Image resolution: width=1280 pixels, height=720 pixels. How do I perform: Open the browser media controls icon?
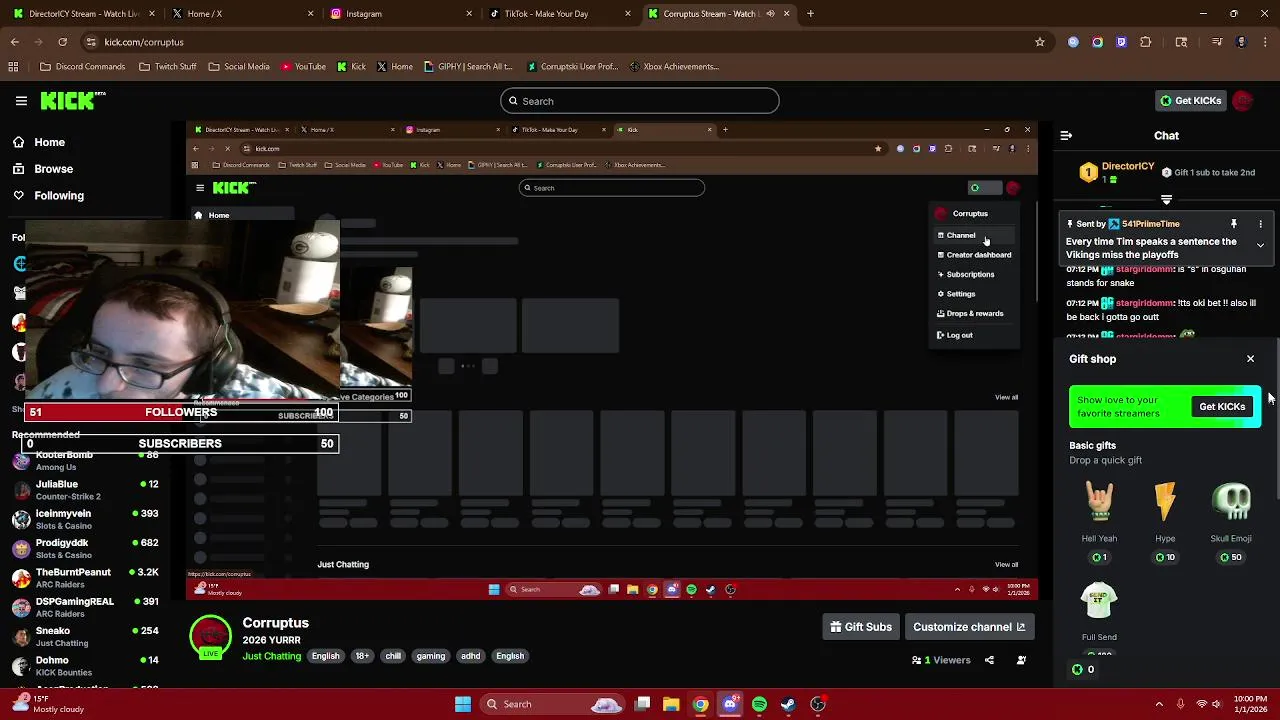(1217, 42)
